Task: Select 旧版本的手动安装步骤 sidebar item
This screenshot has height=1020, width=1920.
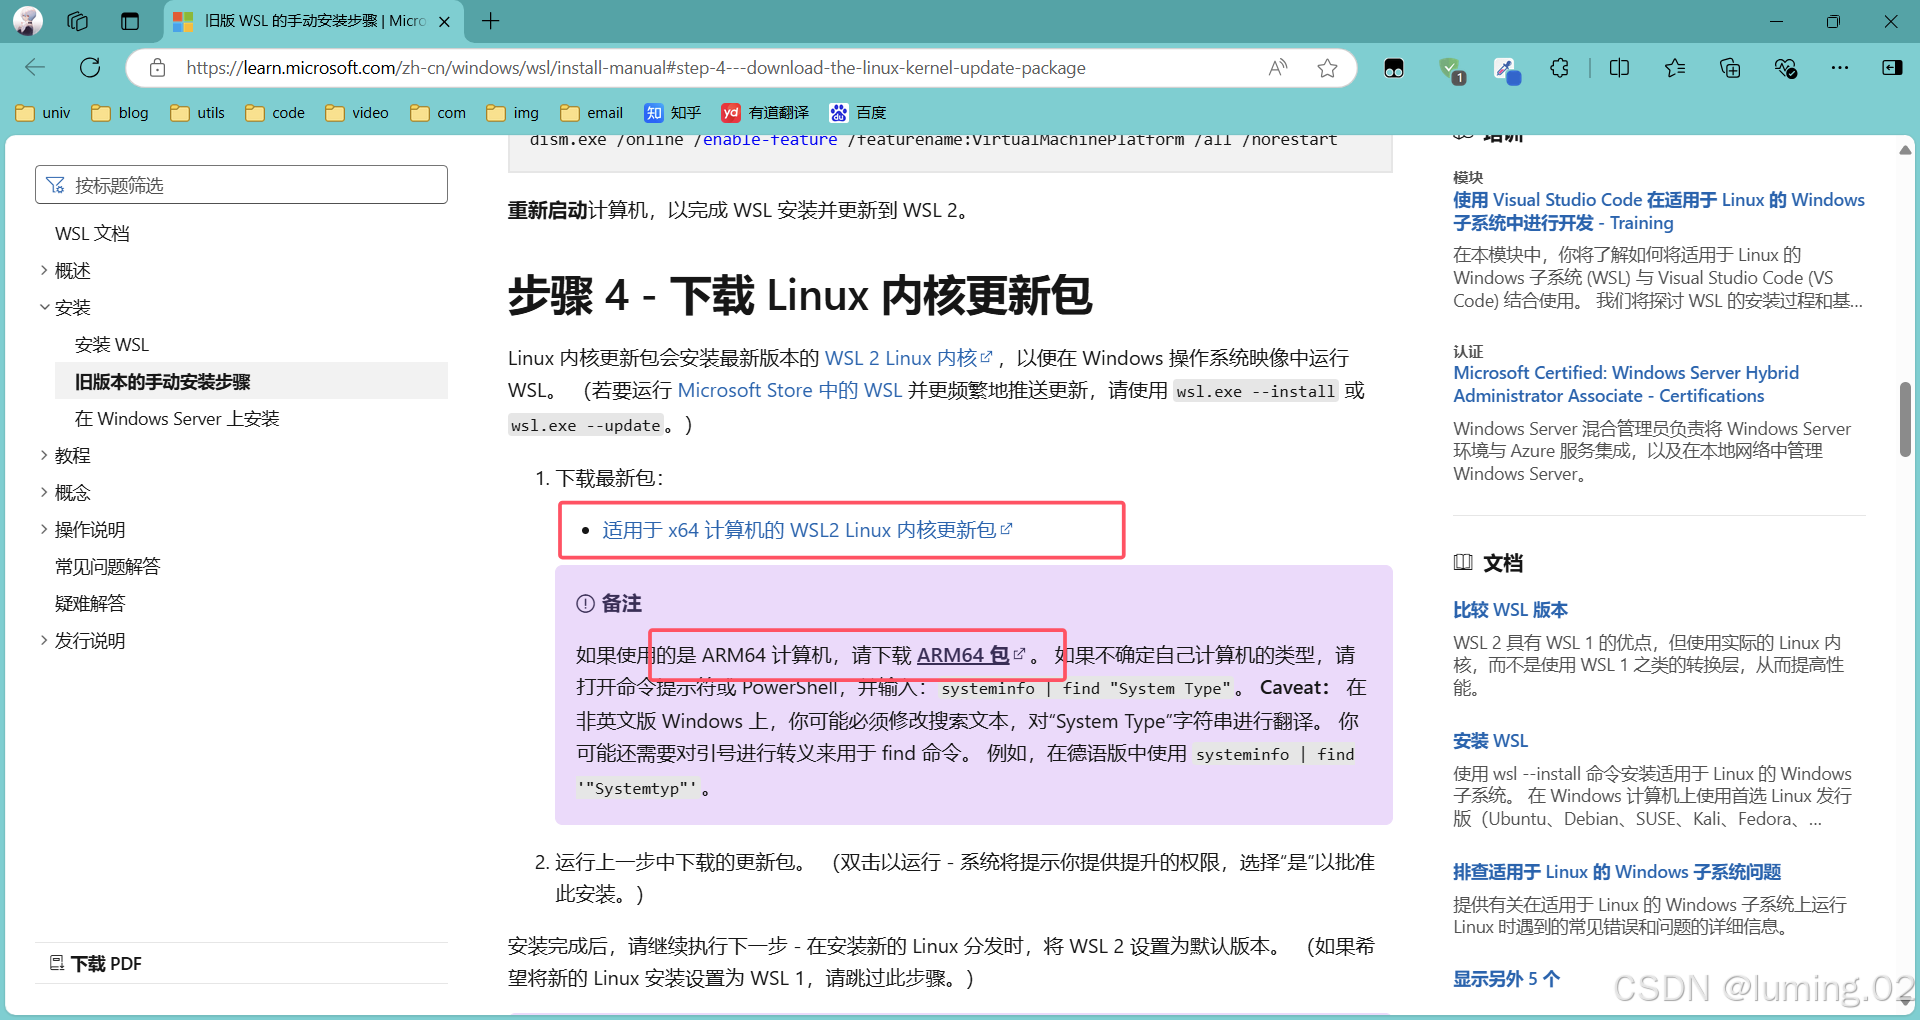Action: (251, 381)
